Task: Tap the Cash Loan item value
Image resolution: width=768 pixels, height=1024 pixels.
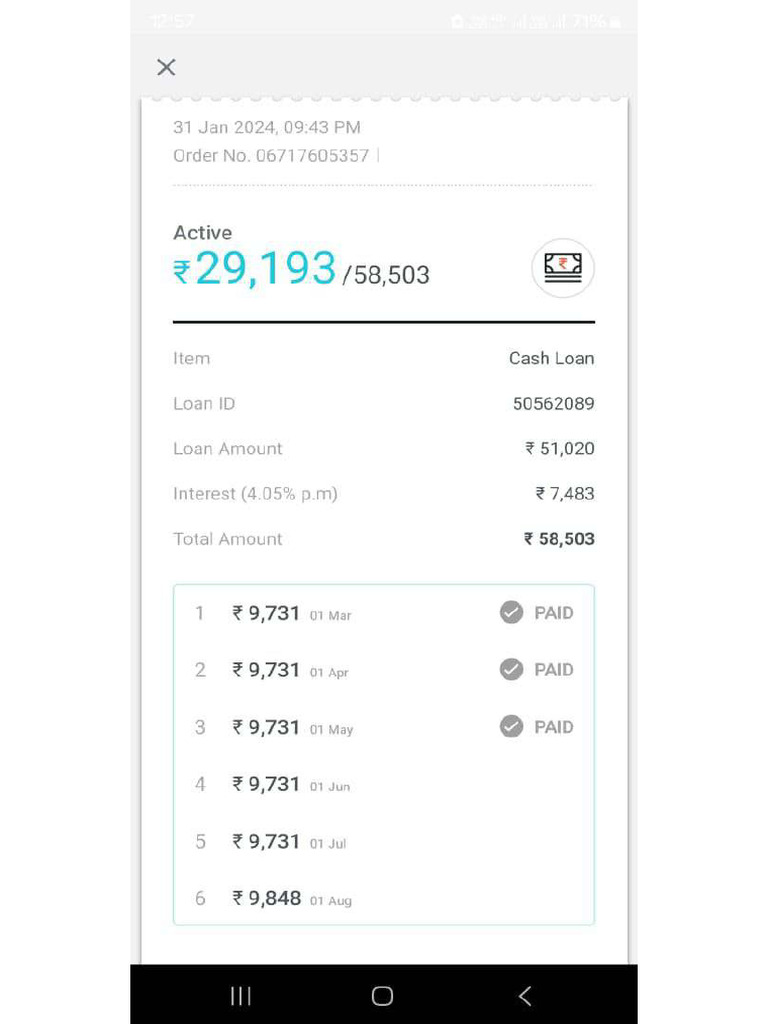Action: click(551, 358)
